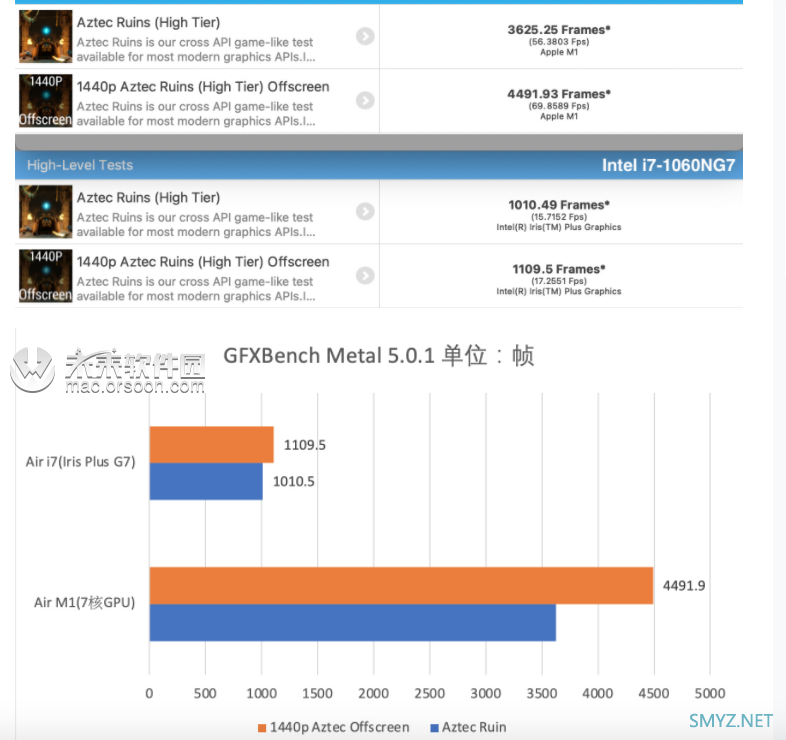Image resolution: width=786 pixels, height=740 pixels.
Task: Click the 5000 x-axis tick label
Action: pyautogui.click(x=710, y=693)
